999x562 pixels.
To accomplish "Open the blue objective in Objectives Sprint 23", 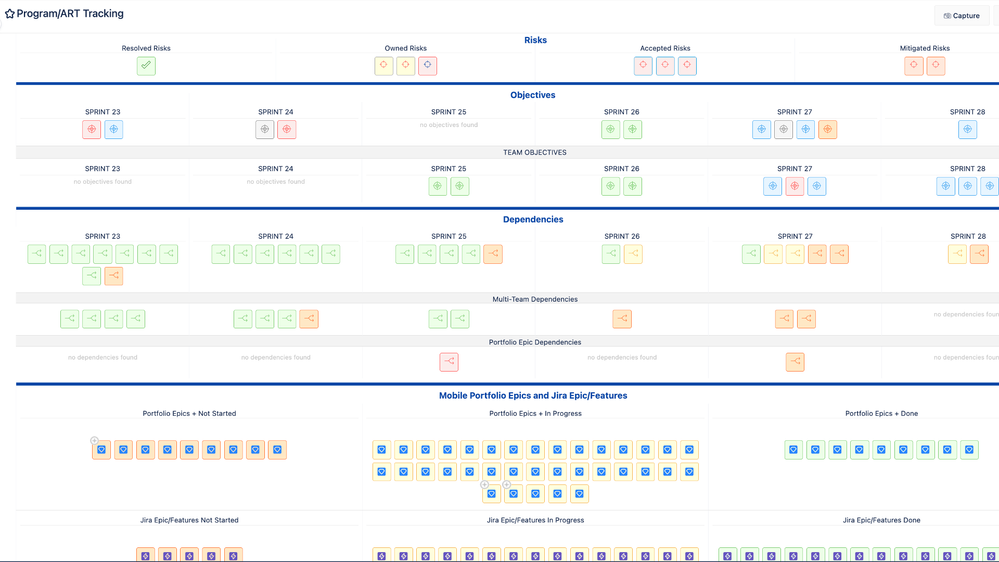I will coord(113,129).
